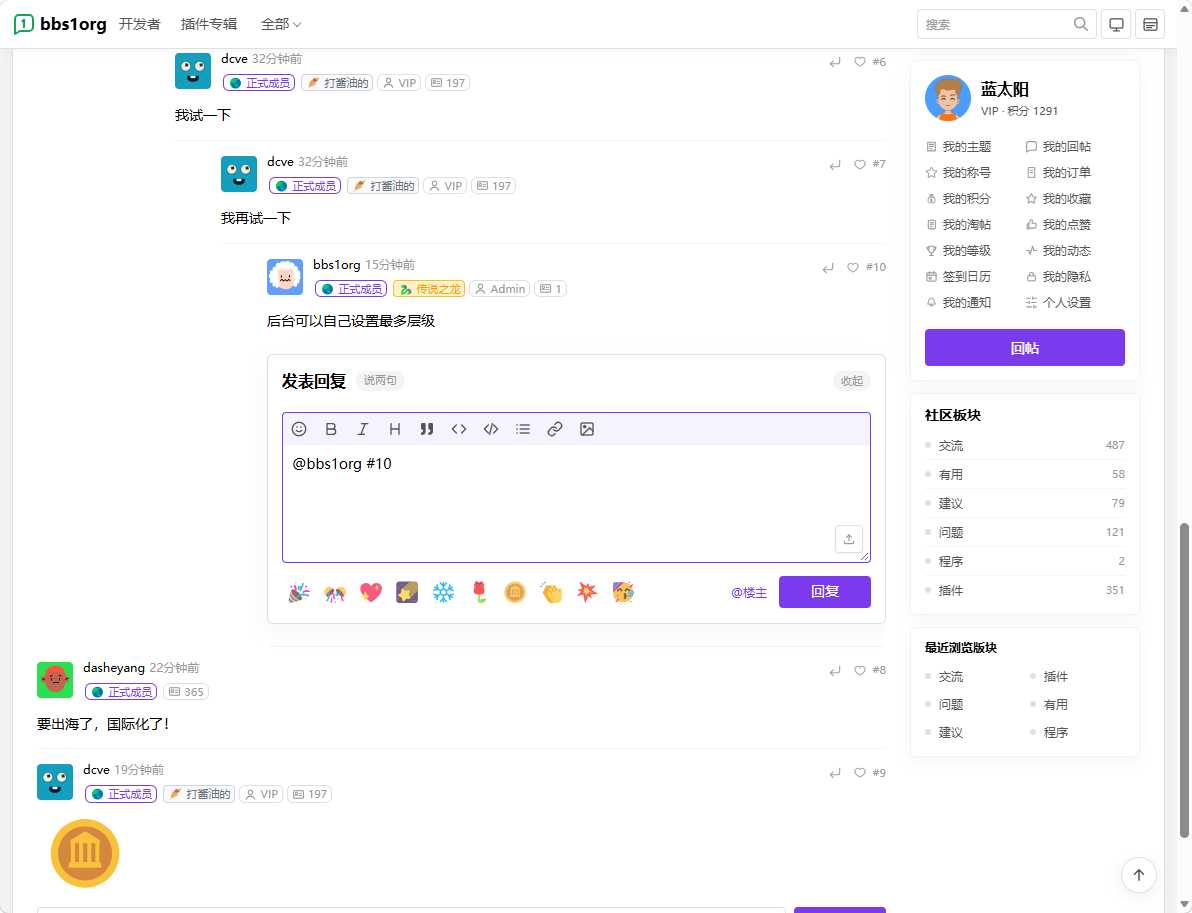Send the gold coin reaction emoji
This screenshot has width=1192, height=913.
(515, 592)
